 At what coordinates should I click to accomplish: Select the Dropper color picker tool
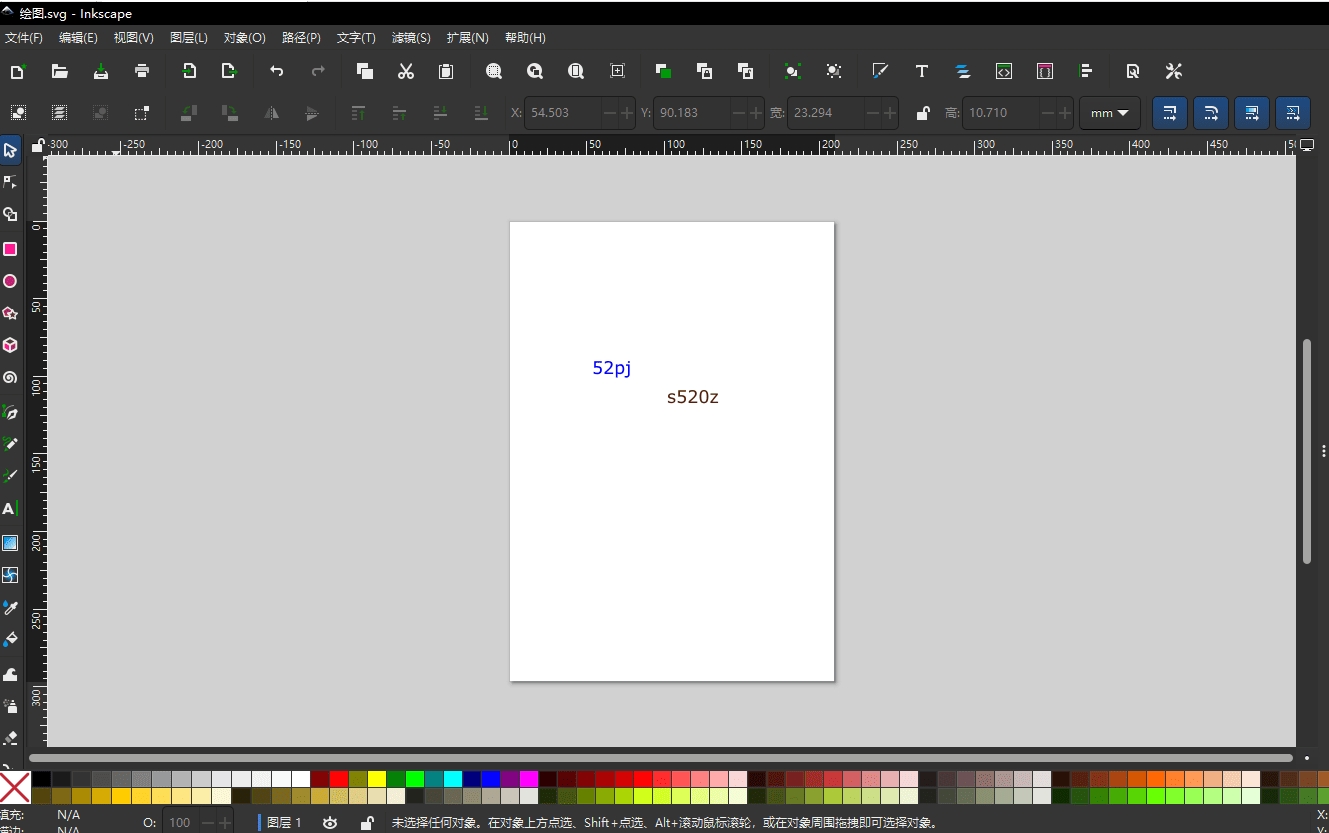point(10,608)
